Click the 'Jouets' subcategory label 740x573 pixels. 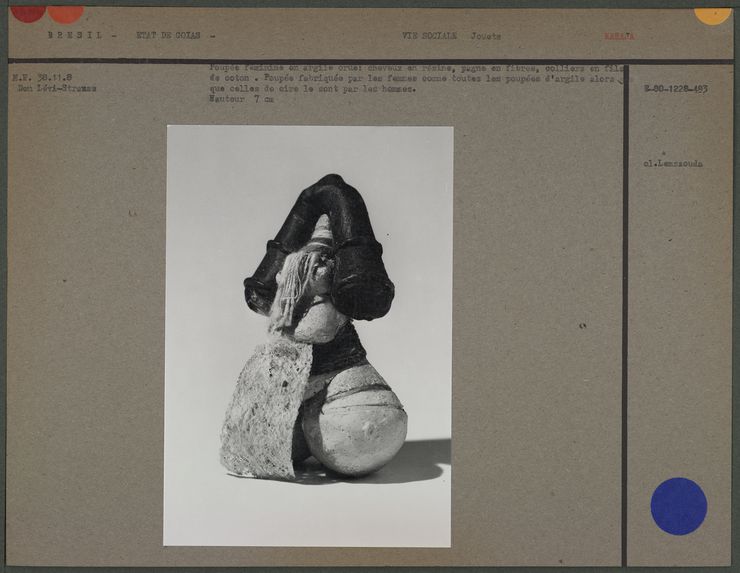point(486,35)
